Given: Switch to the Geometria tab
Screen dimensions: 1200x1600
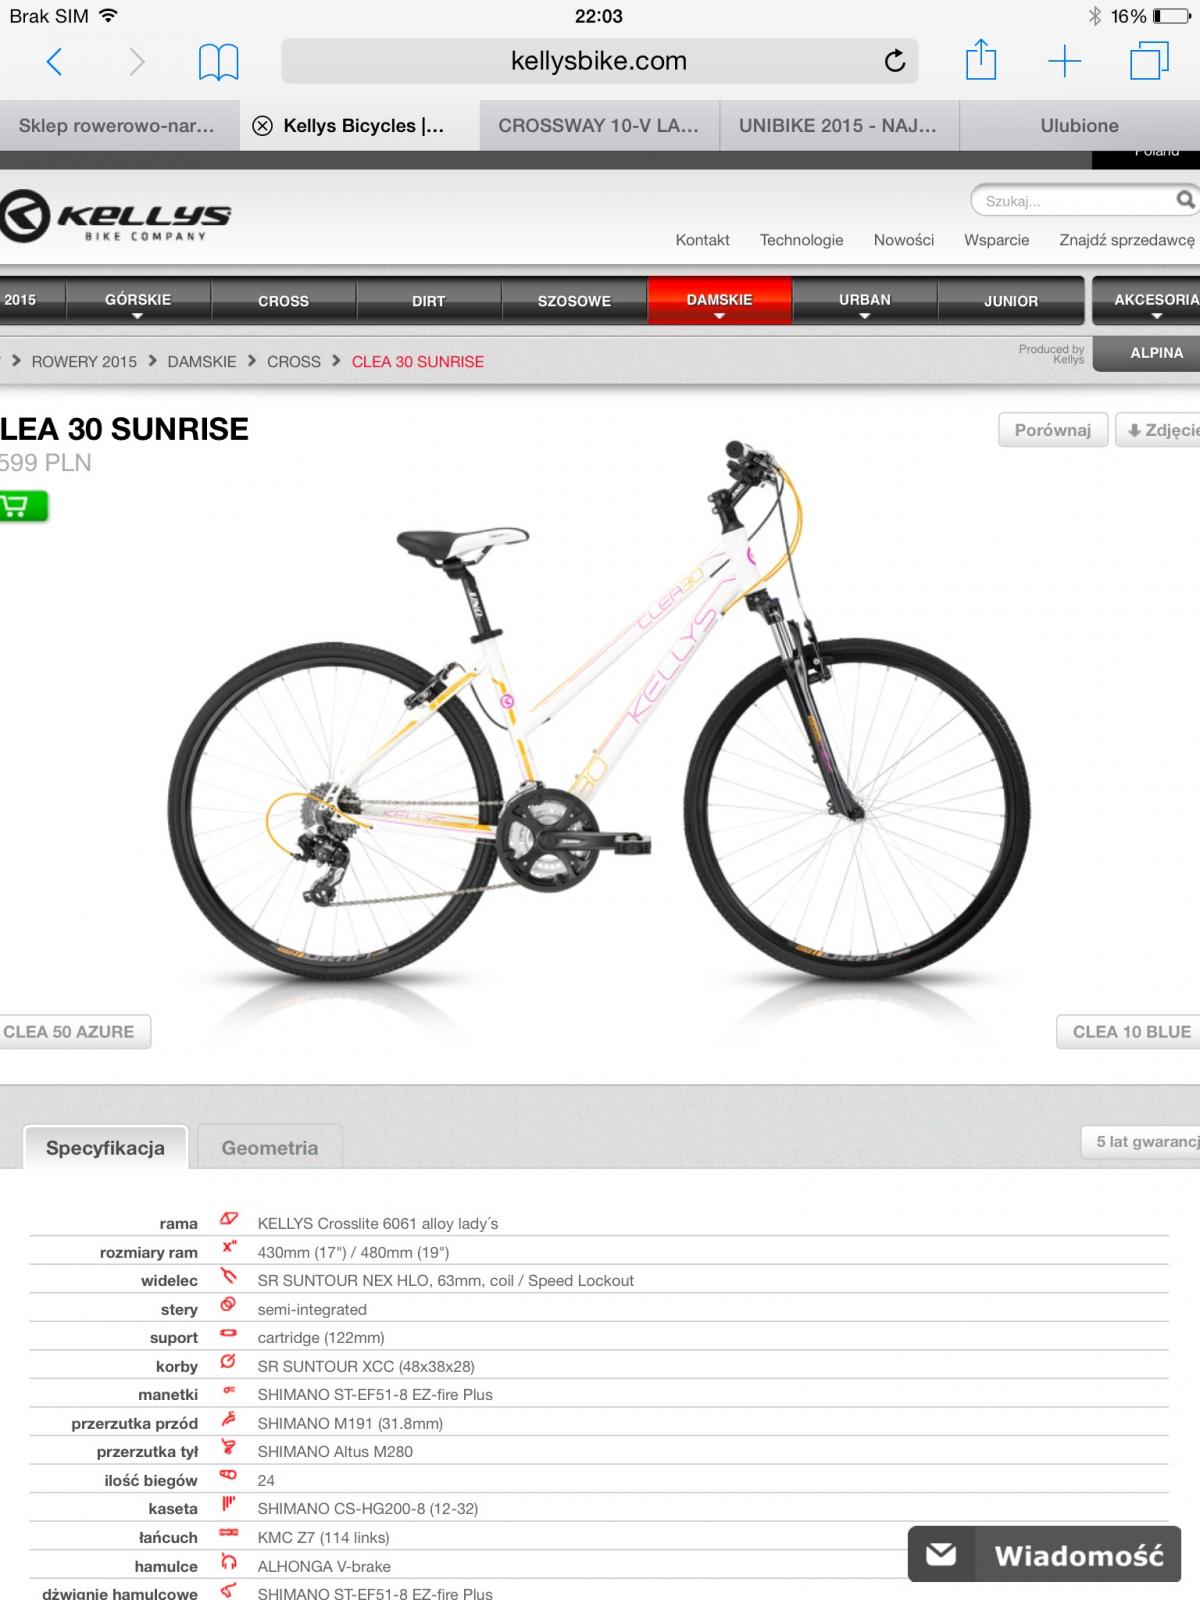Looking at the screenshot, I should point(270,1147).
